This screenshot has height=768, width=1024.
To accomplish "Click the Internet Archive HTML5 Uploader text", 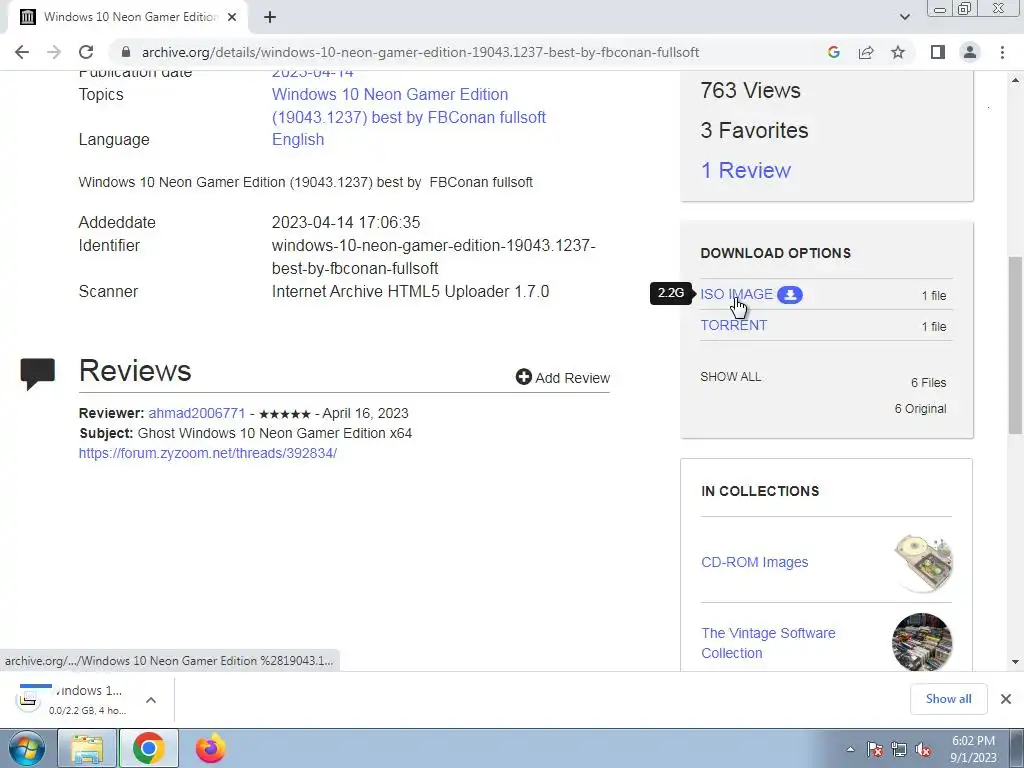I will 410,291.
